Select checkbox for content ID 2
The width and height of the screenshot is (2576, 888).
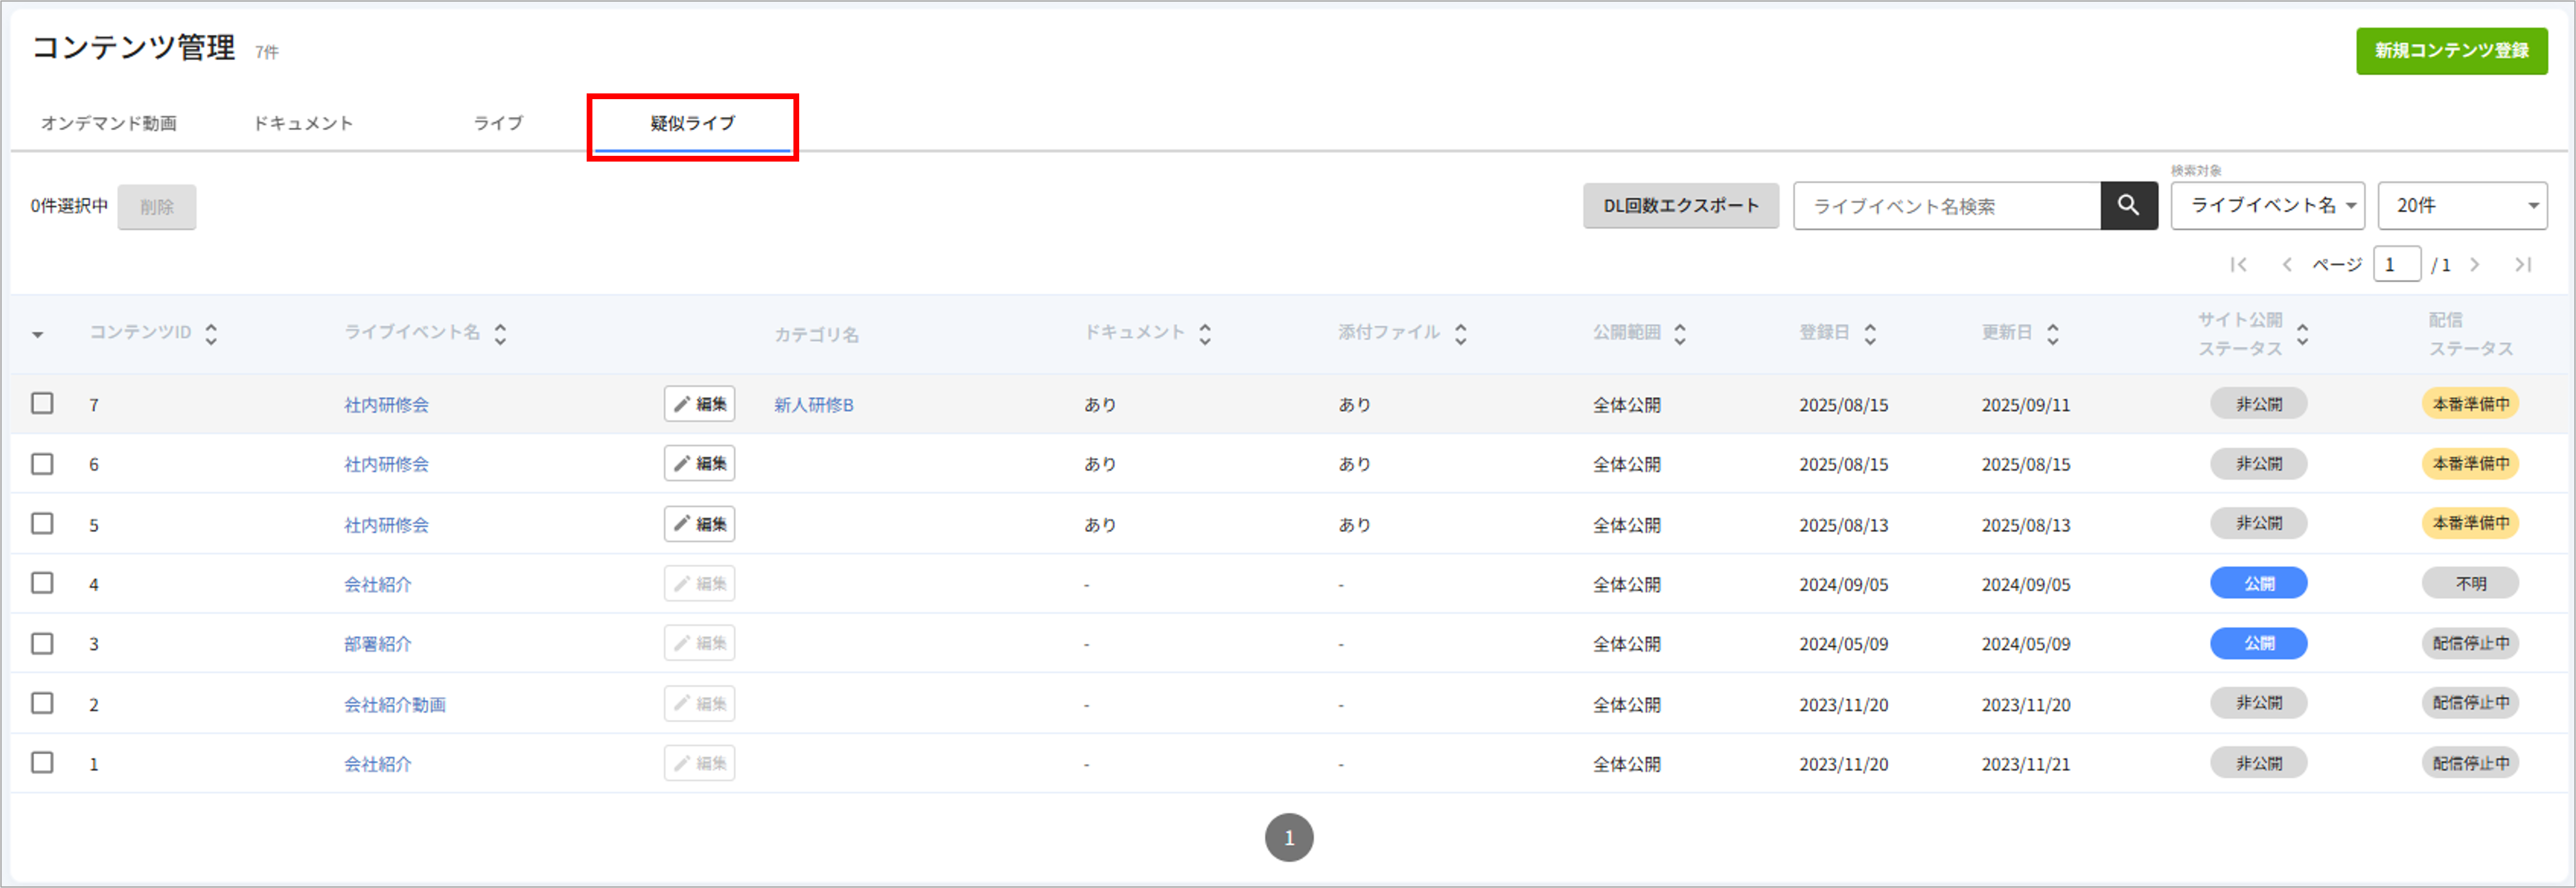(42, 703)
